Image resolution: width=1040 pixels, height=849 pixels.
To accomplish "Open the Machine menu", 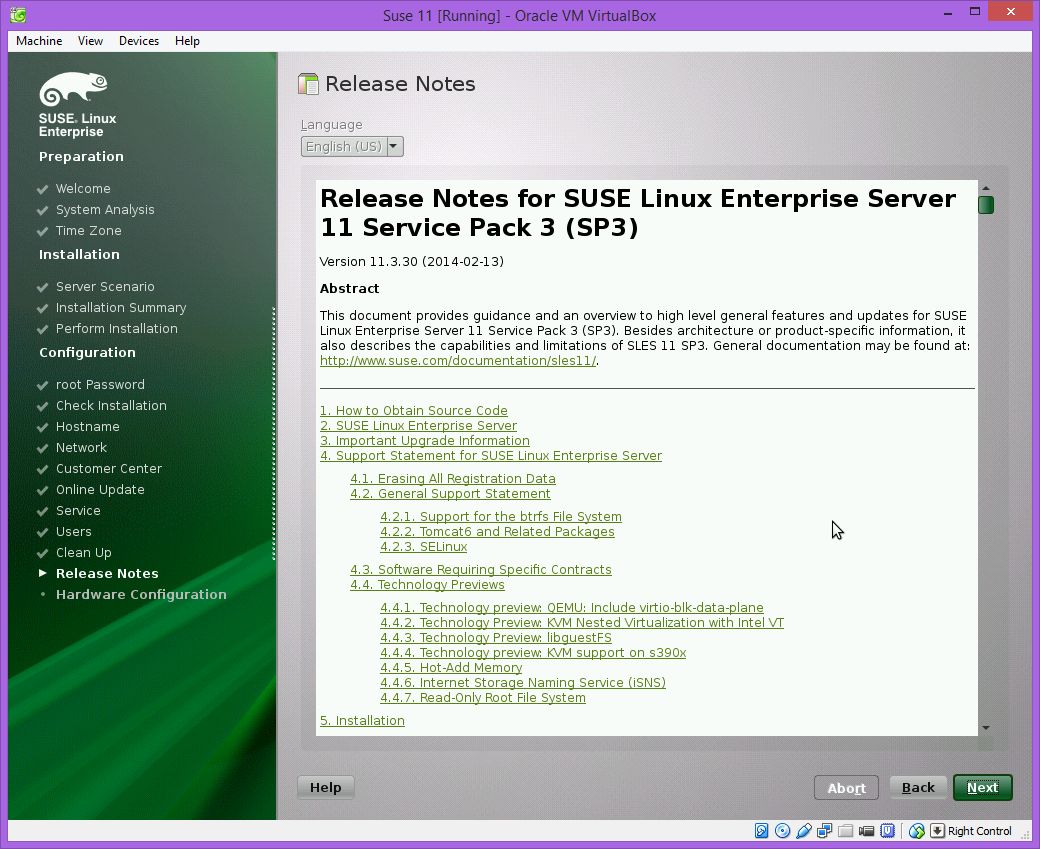I will coord(39,40).
